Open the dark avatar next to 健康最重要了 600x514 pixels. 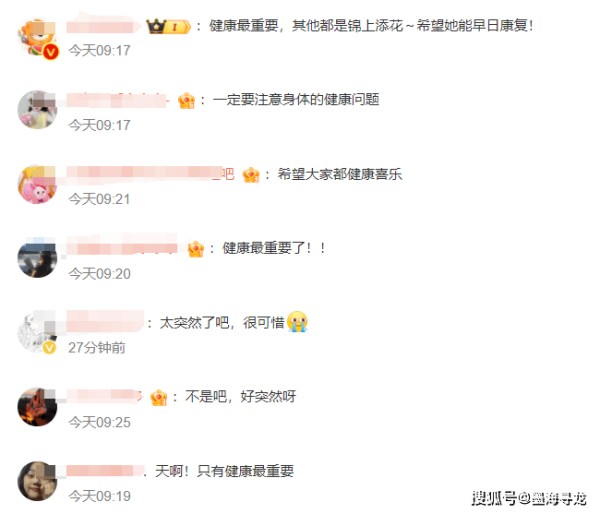pyautogui.click(x=38, y=258)
